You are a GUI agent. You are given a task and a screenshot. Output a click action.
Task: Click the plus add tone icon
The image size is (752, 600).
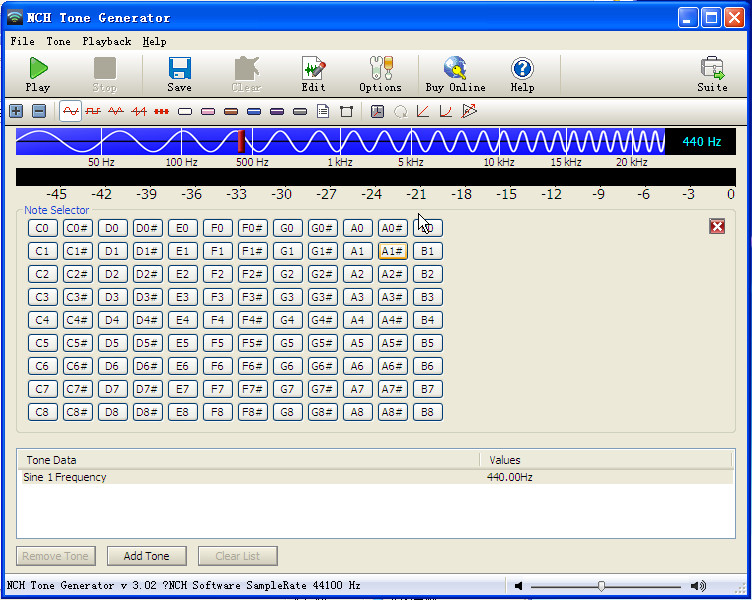(16, 111)
